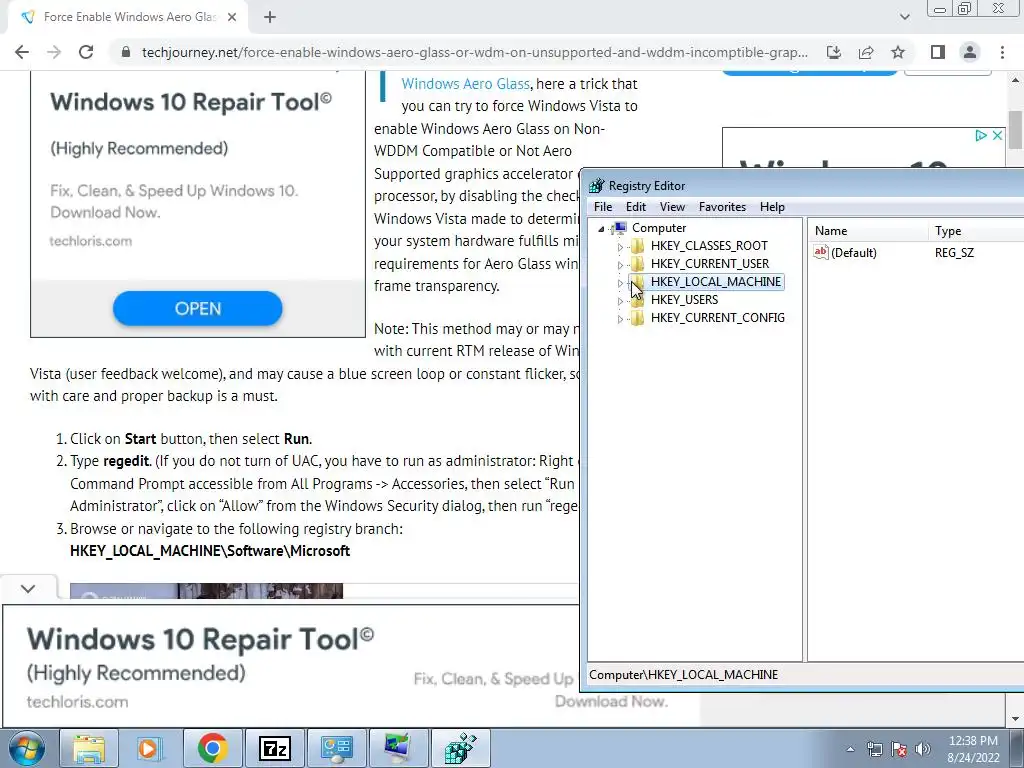This screenshot has height=768, width=1024.
Task: Go back with Chrome's back arrow
Action: 22,52
